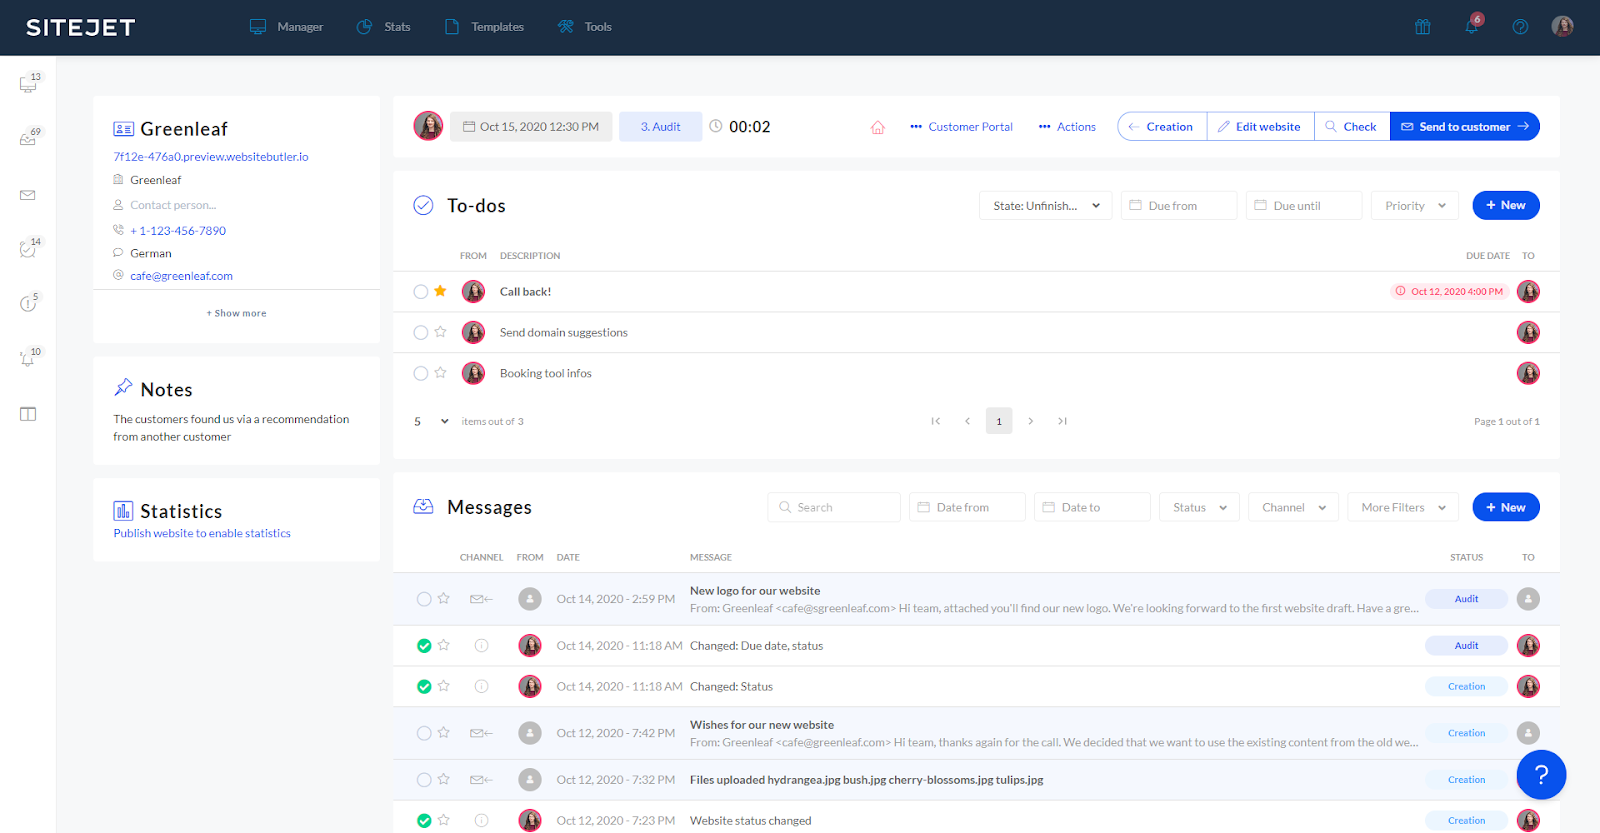Switch to the Check step

click(x=1352, y=126)
